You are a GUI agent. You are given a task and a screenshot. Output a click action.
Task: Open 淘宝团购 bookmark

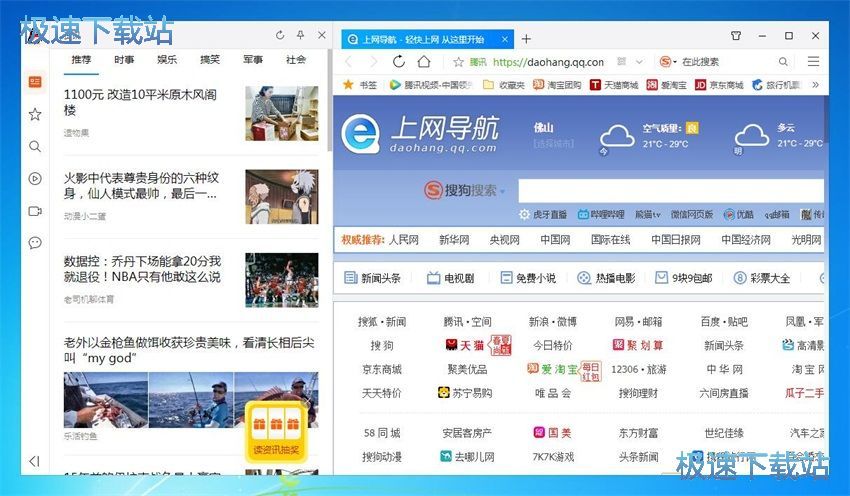pyautogui.click(x=557, y=85)
